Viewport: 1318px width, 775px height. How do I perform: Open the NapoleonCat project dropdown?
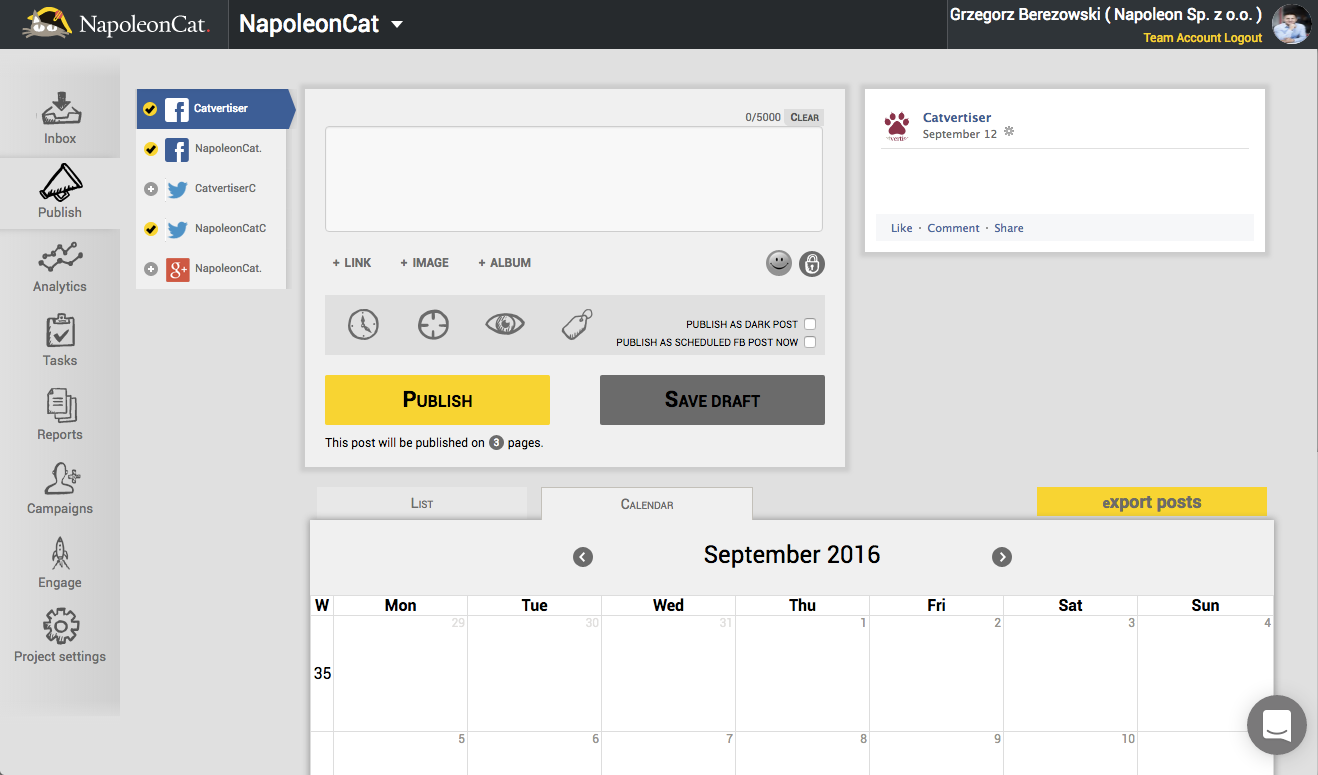[321, 24]
